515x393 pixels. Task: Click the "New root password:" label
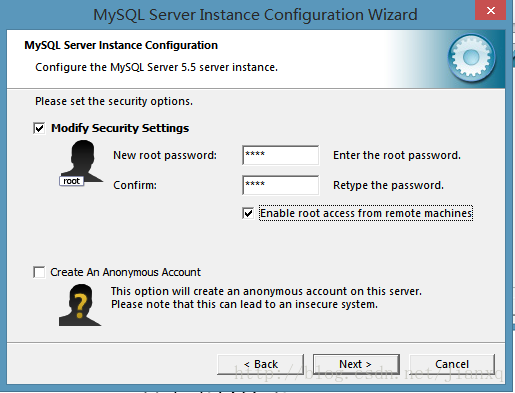click(165, 155)
